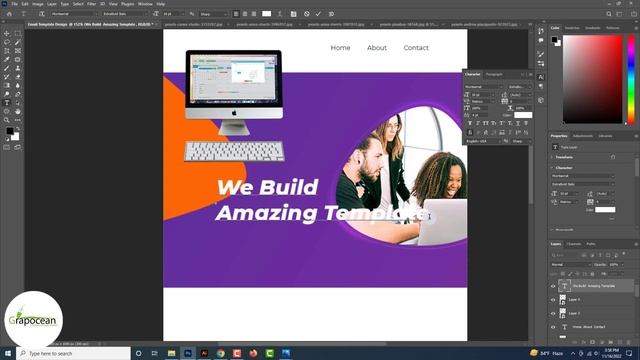Open the Layer menu
The height and width of the screenshot is (360, 640).
52,4
